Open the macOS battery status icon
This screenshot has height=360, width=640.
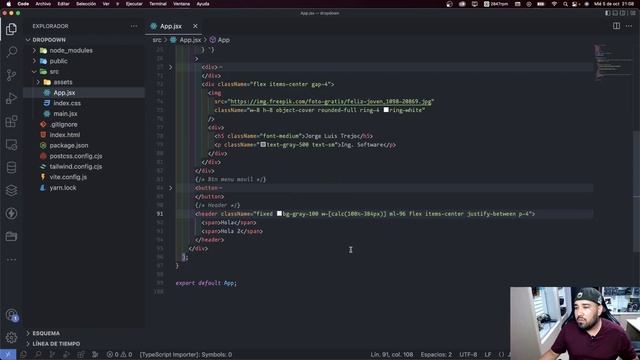(541, 4)
